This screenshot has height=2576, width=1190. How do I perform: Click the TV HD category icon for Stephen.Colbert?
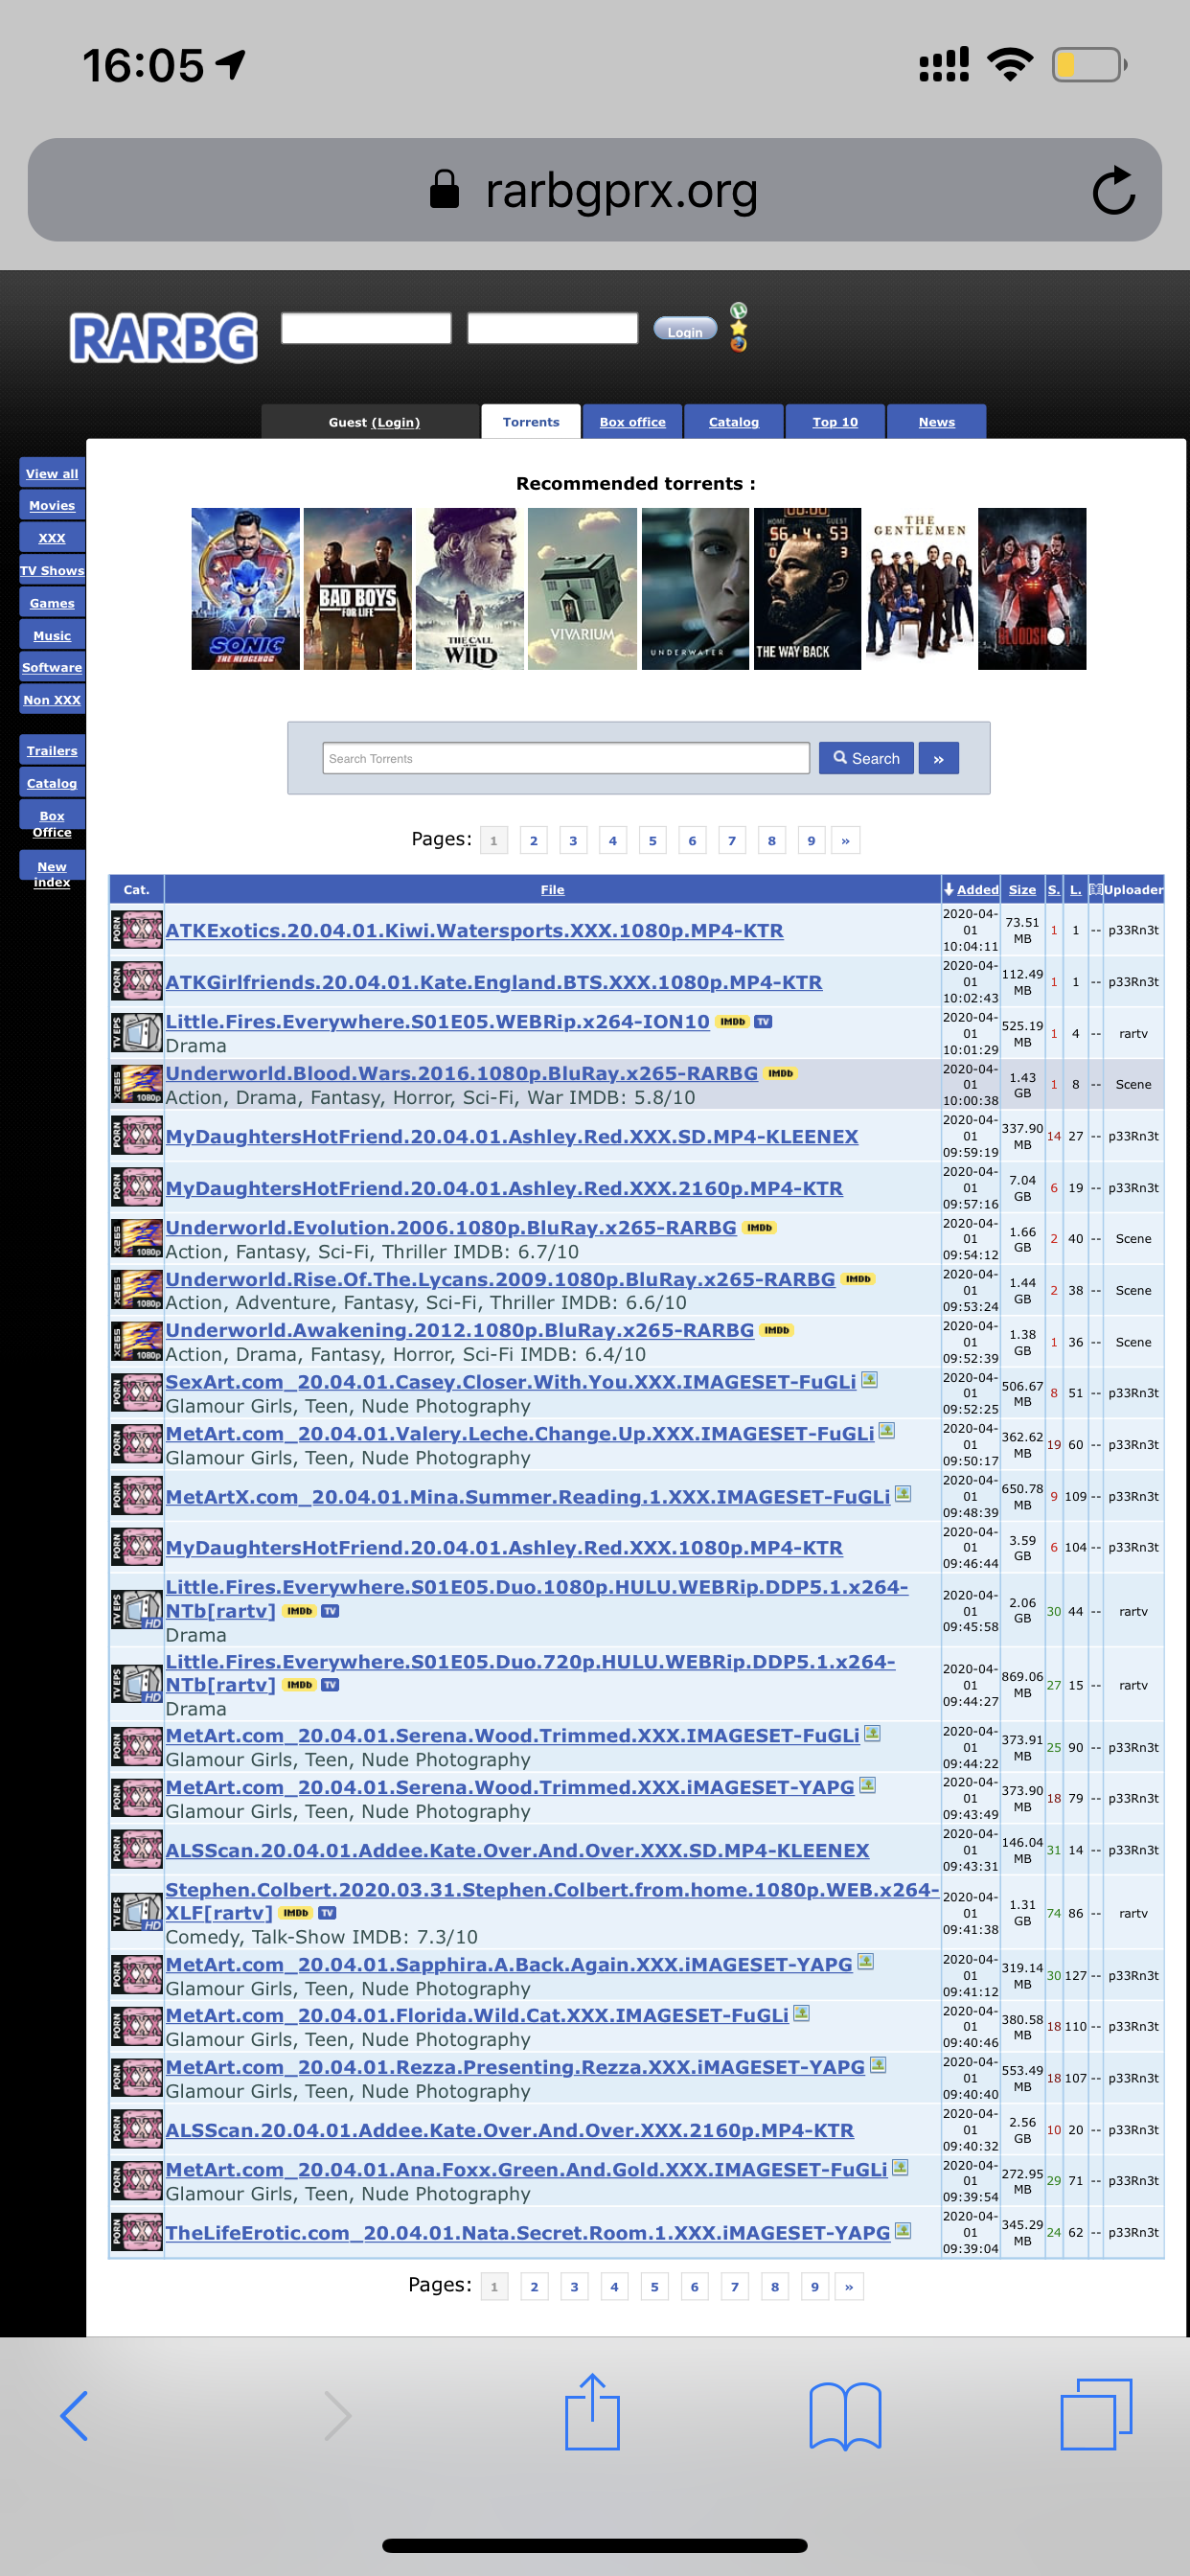click(136, 1912)
